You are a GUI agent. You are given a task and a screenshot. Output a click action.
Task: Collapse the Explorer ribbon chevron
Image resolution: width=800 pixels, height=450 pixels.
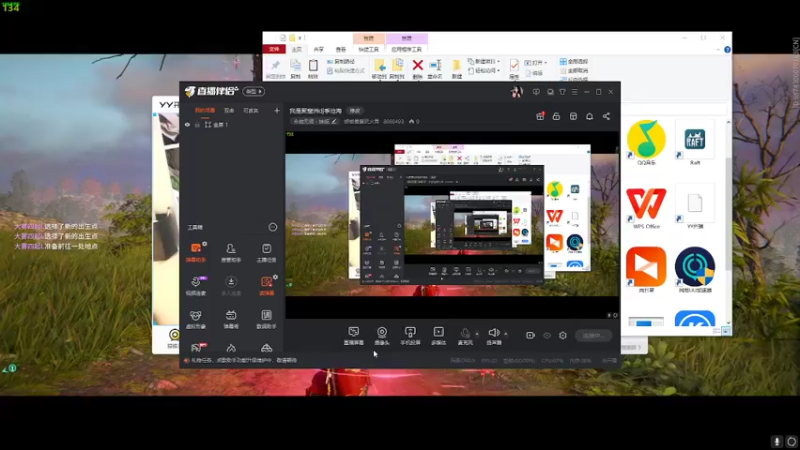[x=718, y=49]
